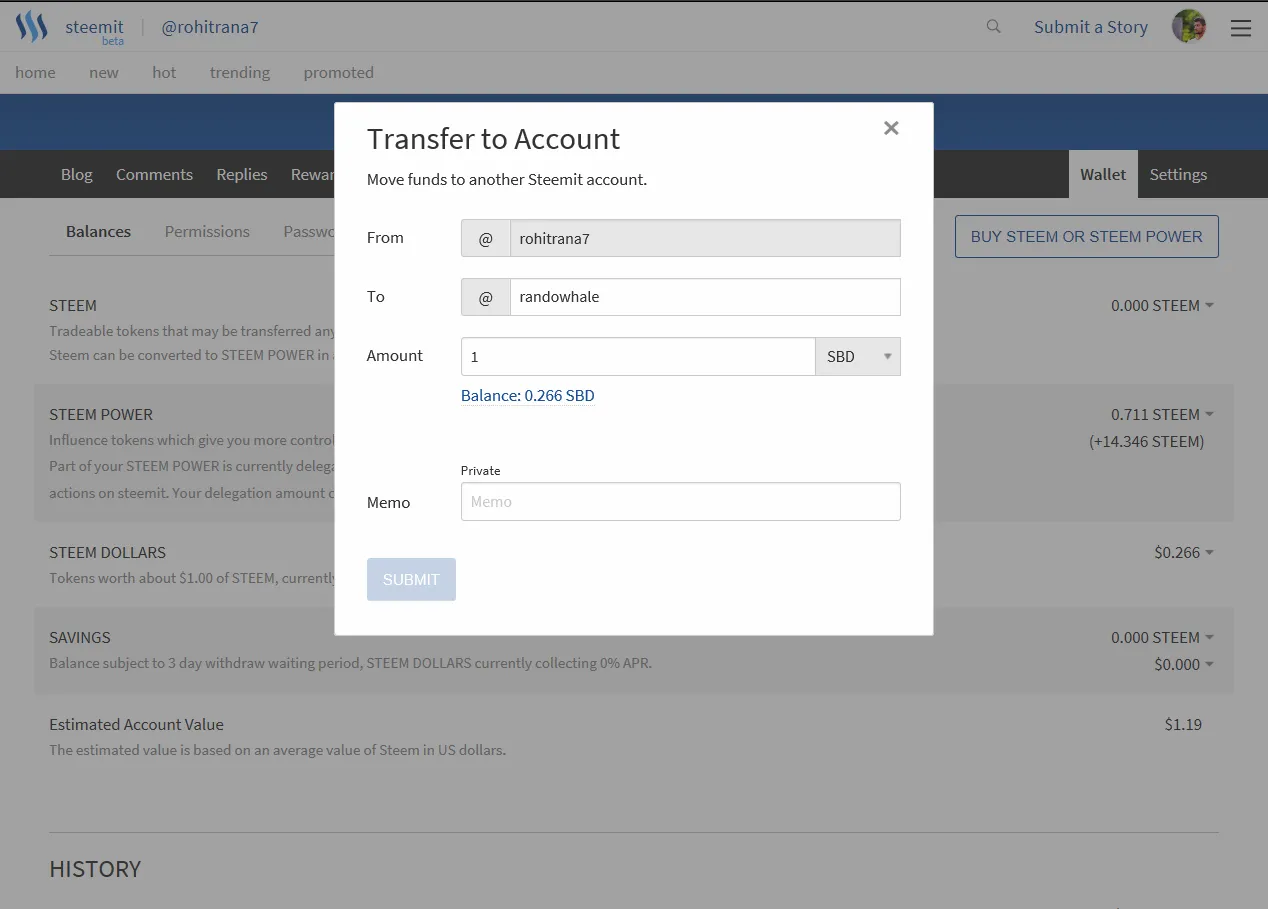Click the SAVINGS label
1268x909 pixels.
(80, 638)
